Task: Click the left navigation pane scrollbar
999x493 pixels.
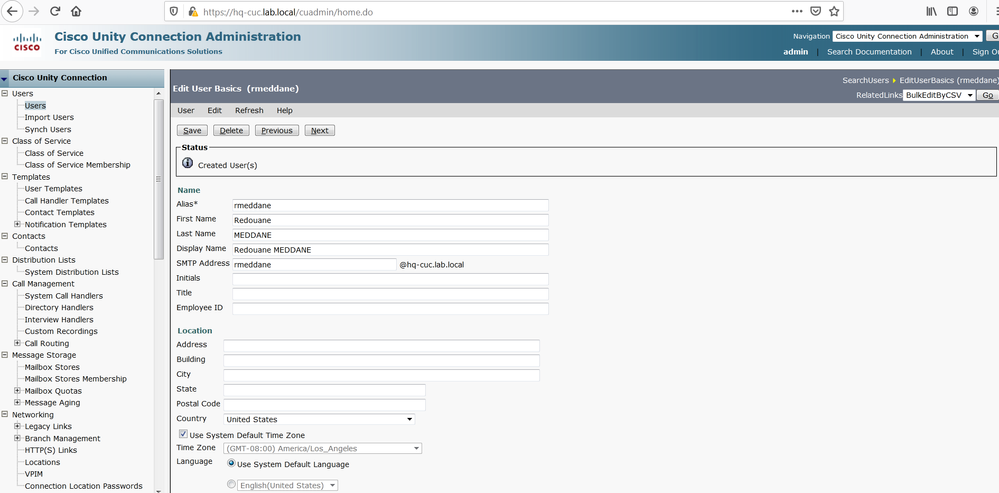Action: point(159,178)
